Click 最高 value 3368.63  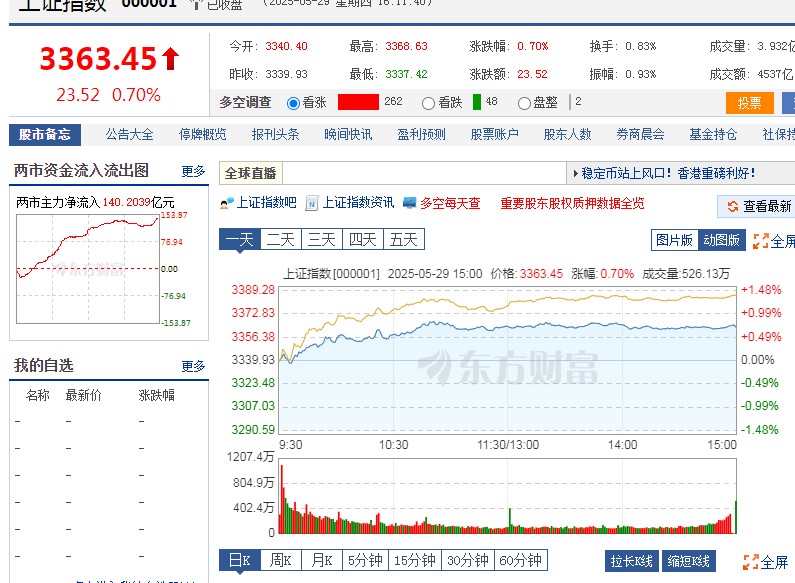point(406,46)
